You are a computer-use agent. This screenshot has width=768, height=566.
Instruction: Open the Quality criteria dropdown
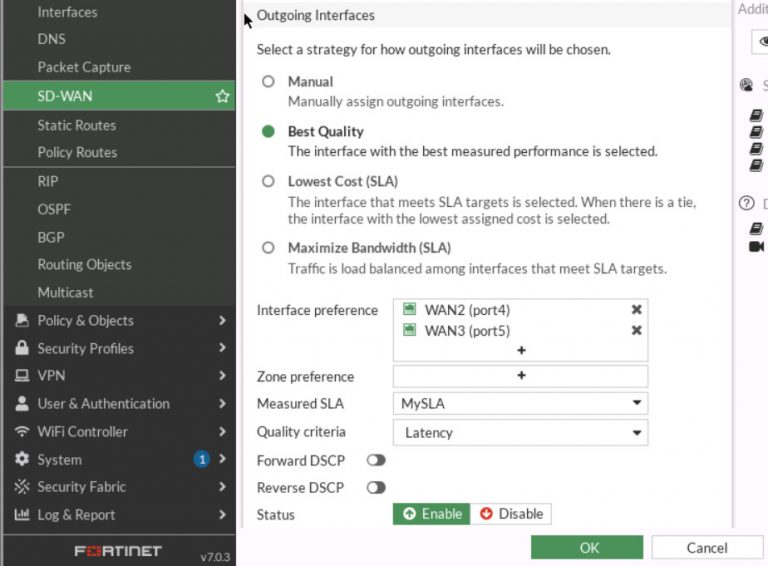point(520,433)
